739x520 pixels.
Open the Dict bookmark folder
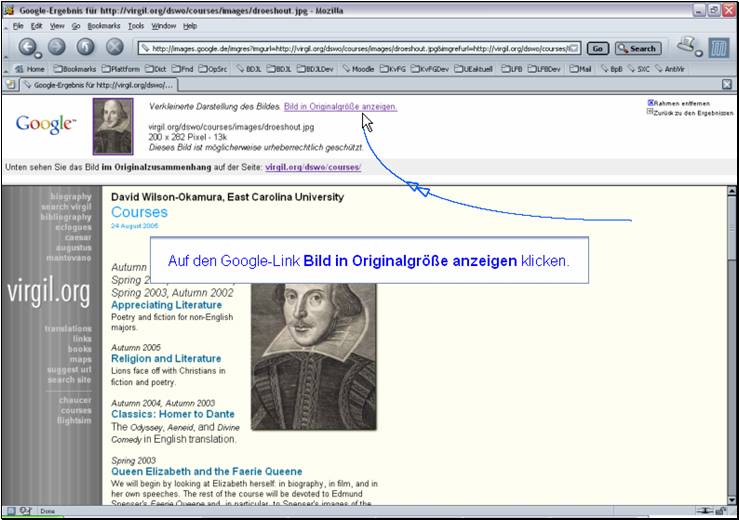(156, 69)
